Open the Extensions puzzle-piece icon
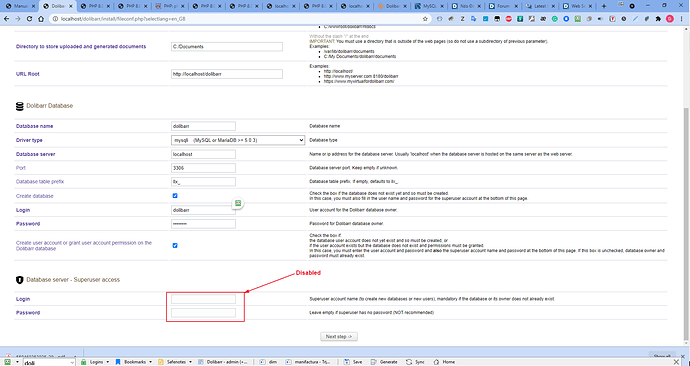 pyautogui.click(x=658, y=19)
